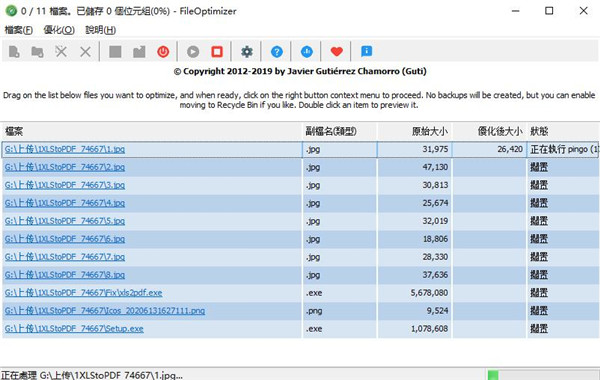The width and height of the screenshot is (600, 380).
Task: Click original size value 32,019
Action: pyautogui.click(x=435, y=221)
